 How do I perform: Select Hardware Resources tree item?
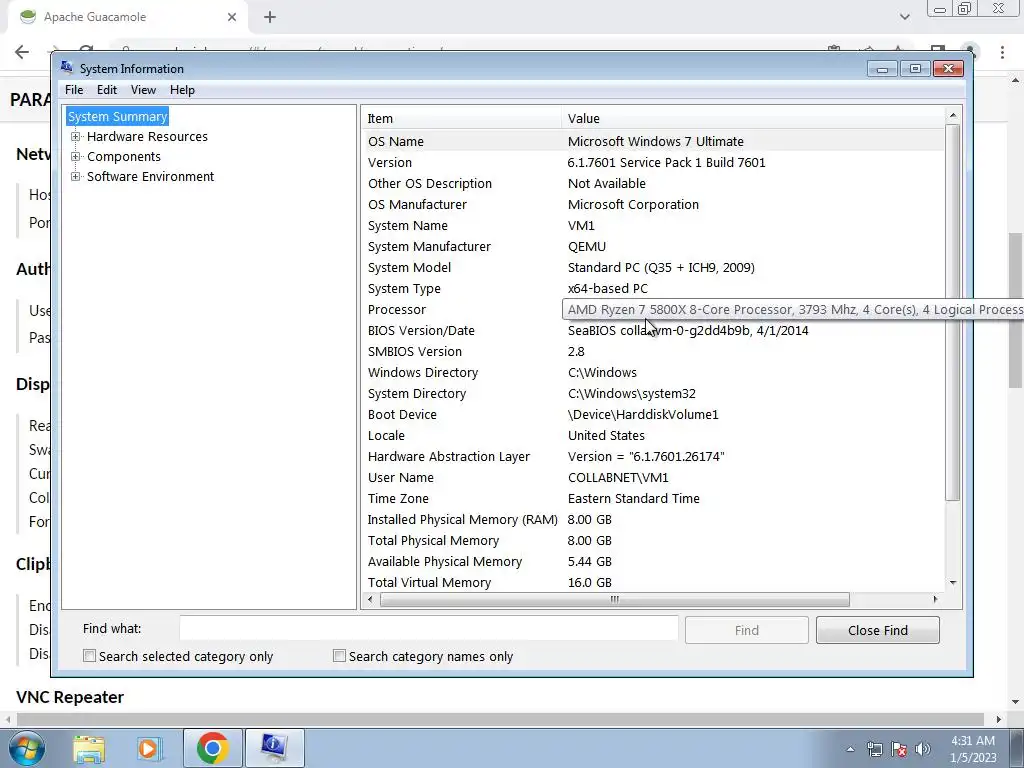[147, 136]
